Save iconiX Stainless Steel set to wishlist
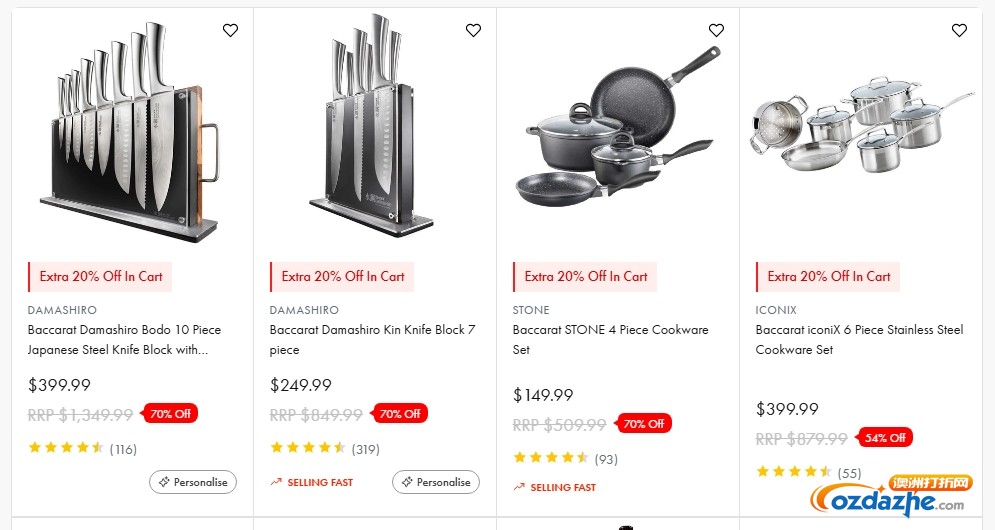 click(959, 31)
